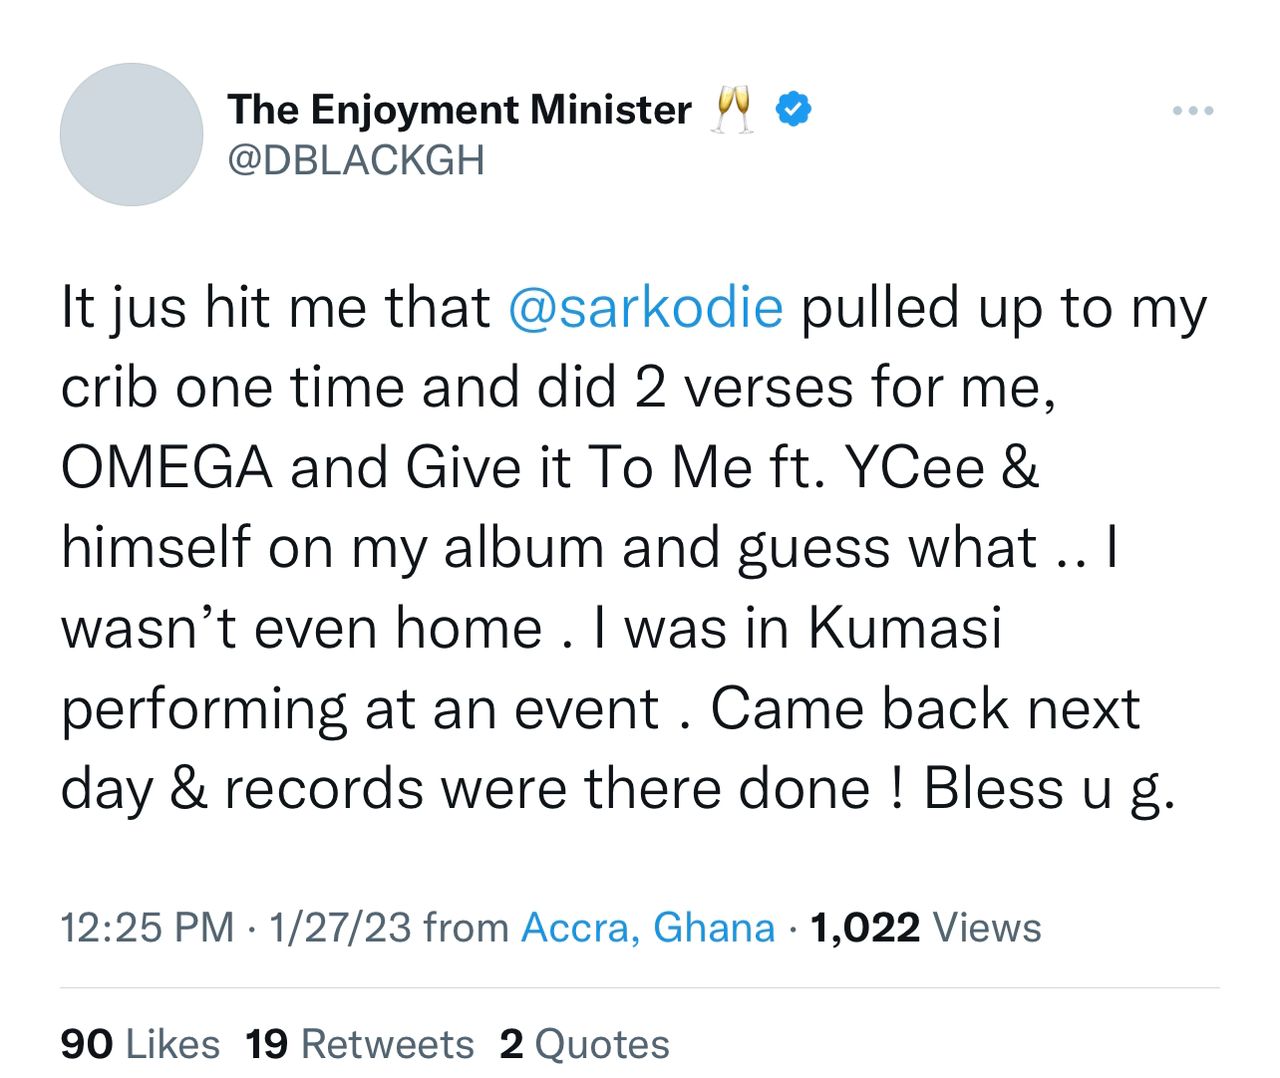
Task: Click the Likes label
Action: 173,1044
